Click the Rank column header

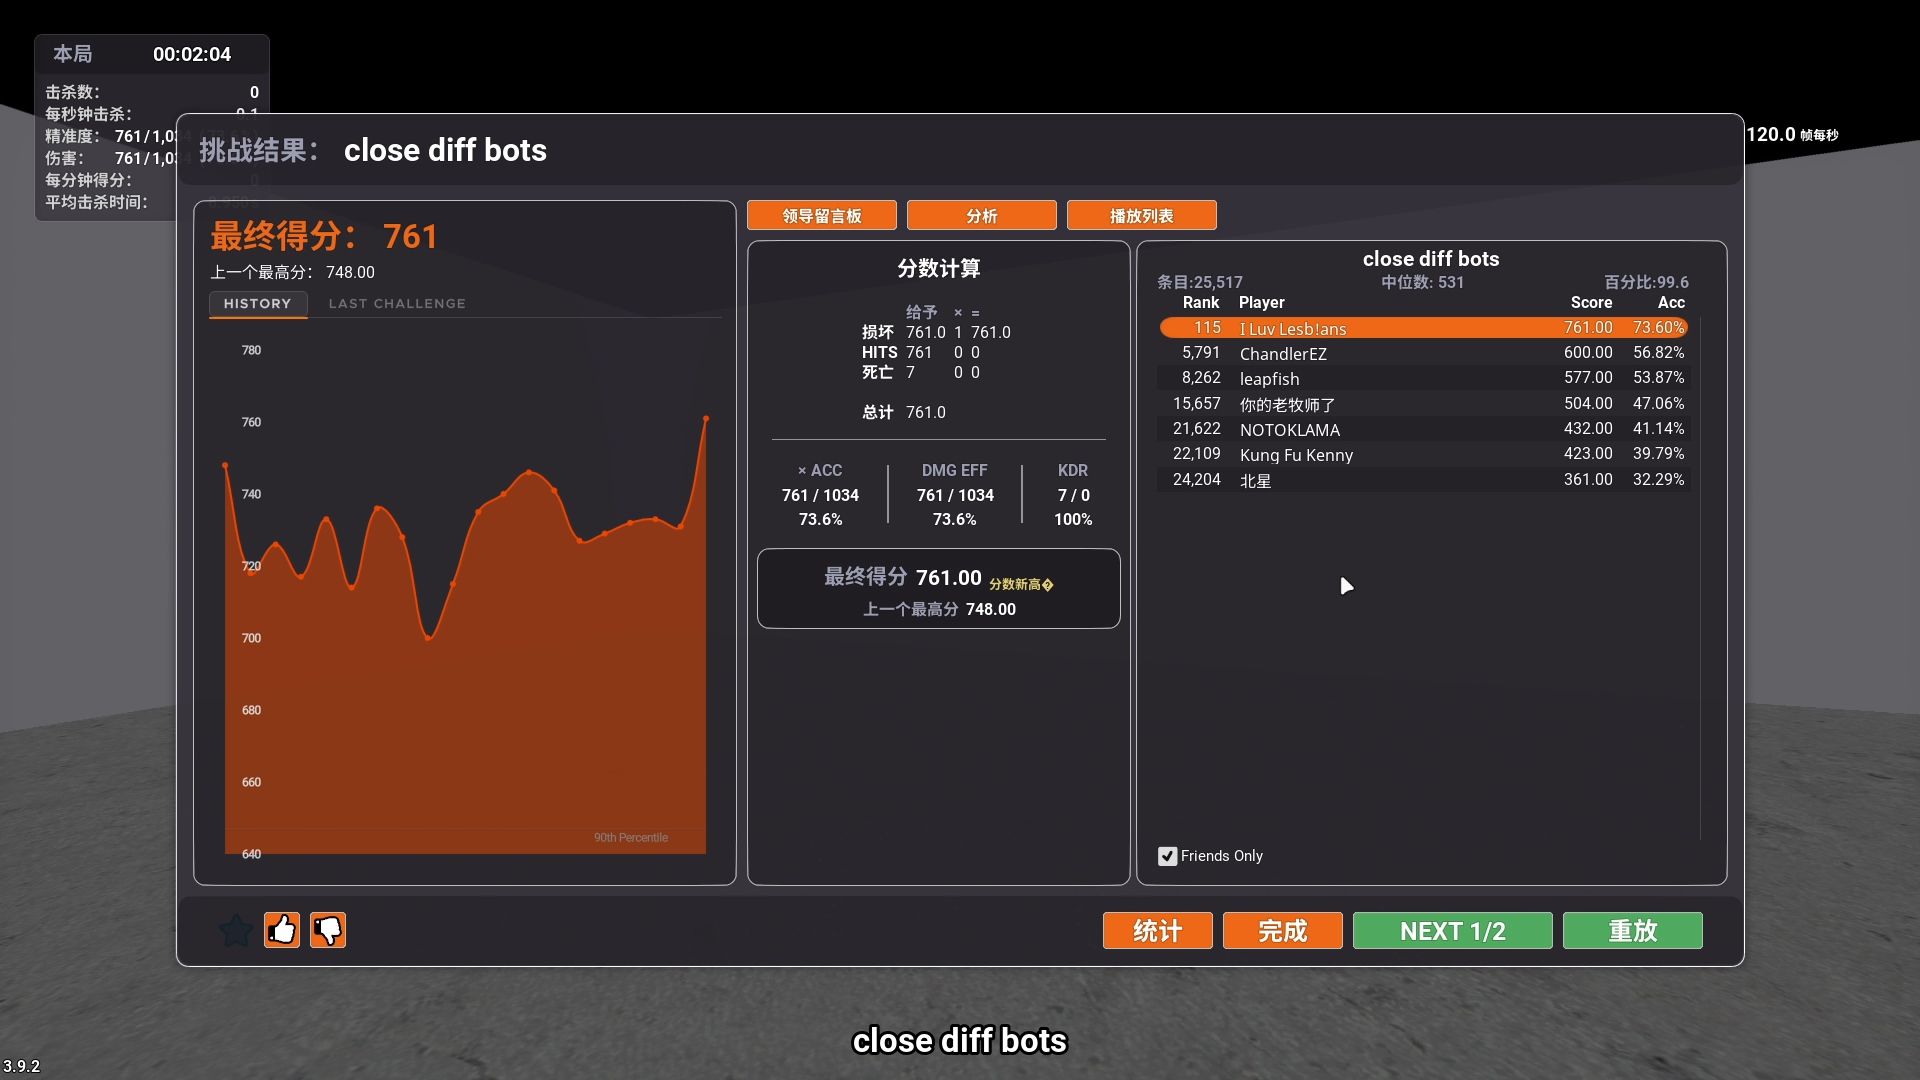click(1201, 302)
